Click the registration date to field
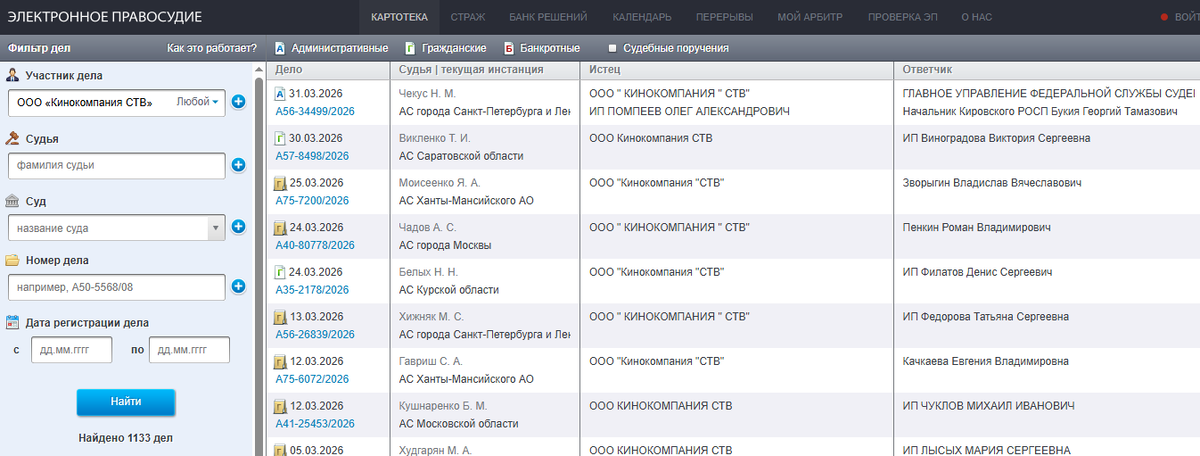 (189, 350)
